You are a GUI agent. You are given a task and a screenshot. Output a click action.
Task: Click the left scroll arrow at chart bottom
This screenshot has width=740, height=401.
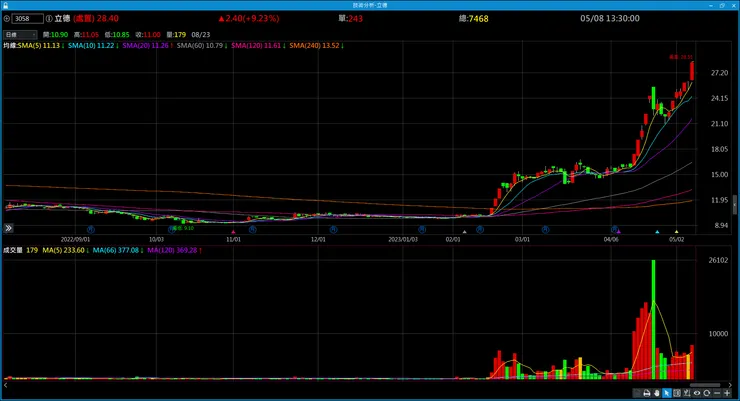coord(6,385)
